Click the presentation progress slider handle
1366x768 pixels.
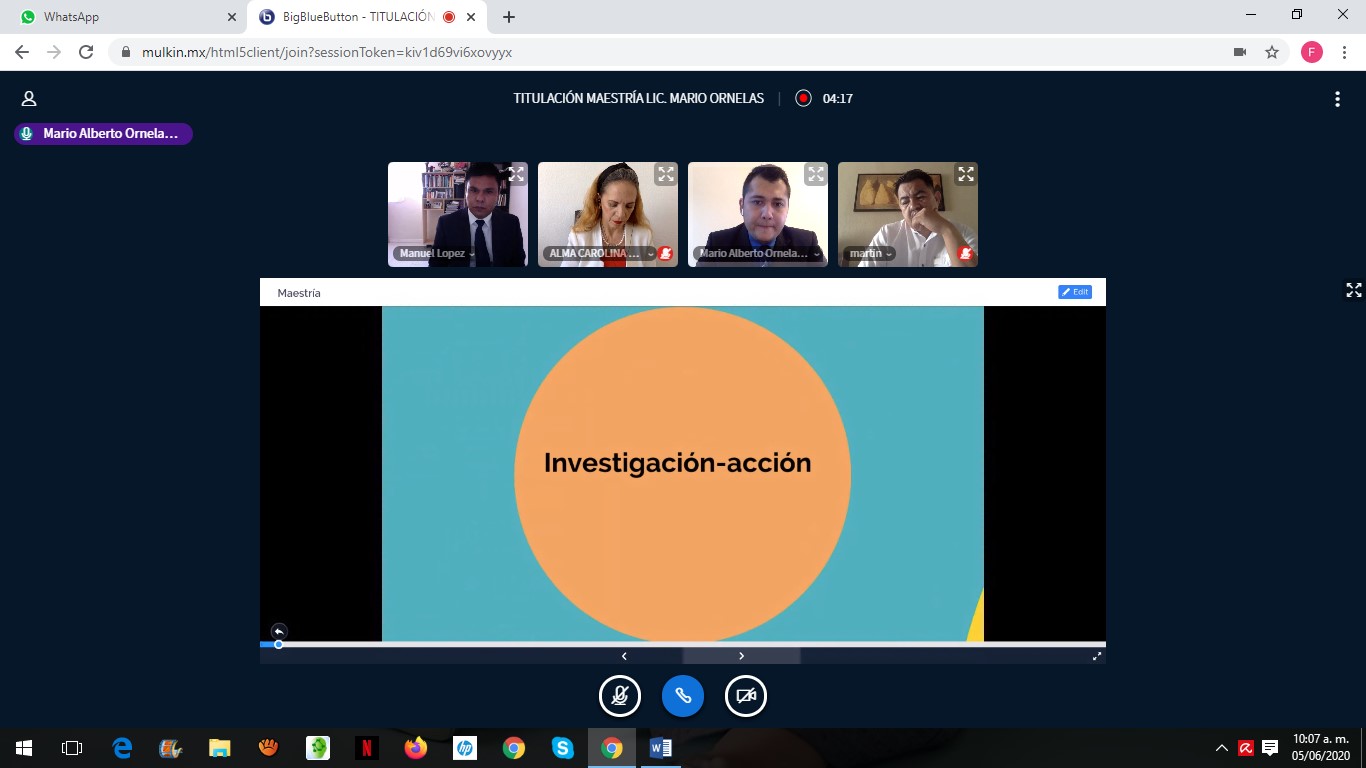(279, 644)
